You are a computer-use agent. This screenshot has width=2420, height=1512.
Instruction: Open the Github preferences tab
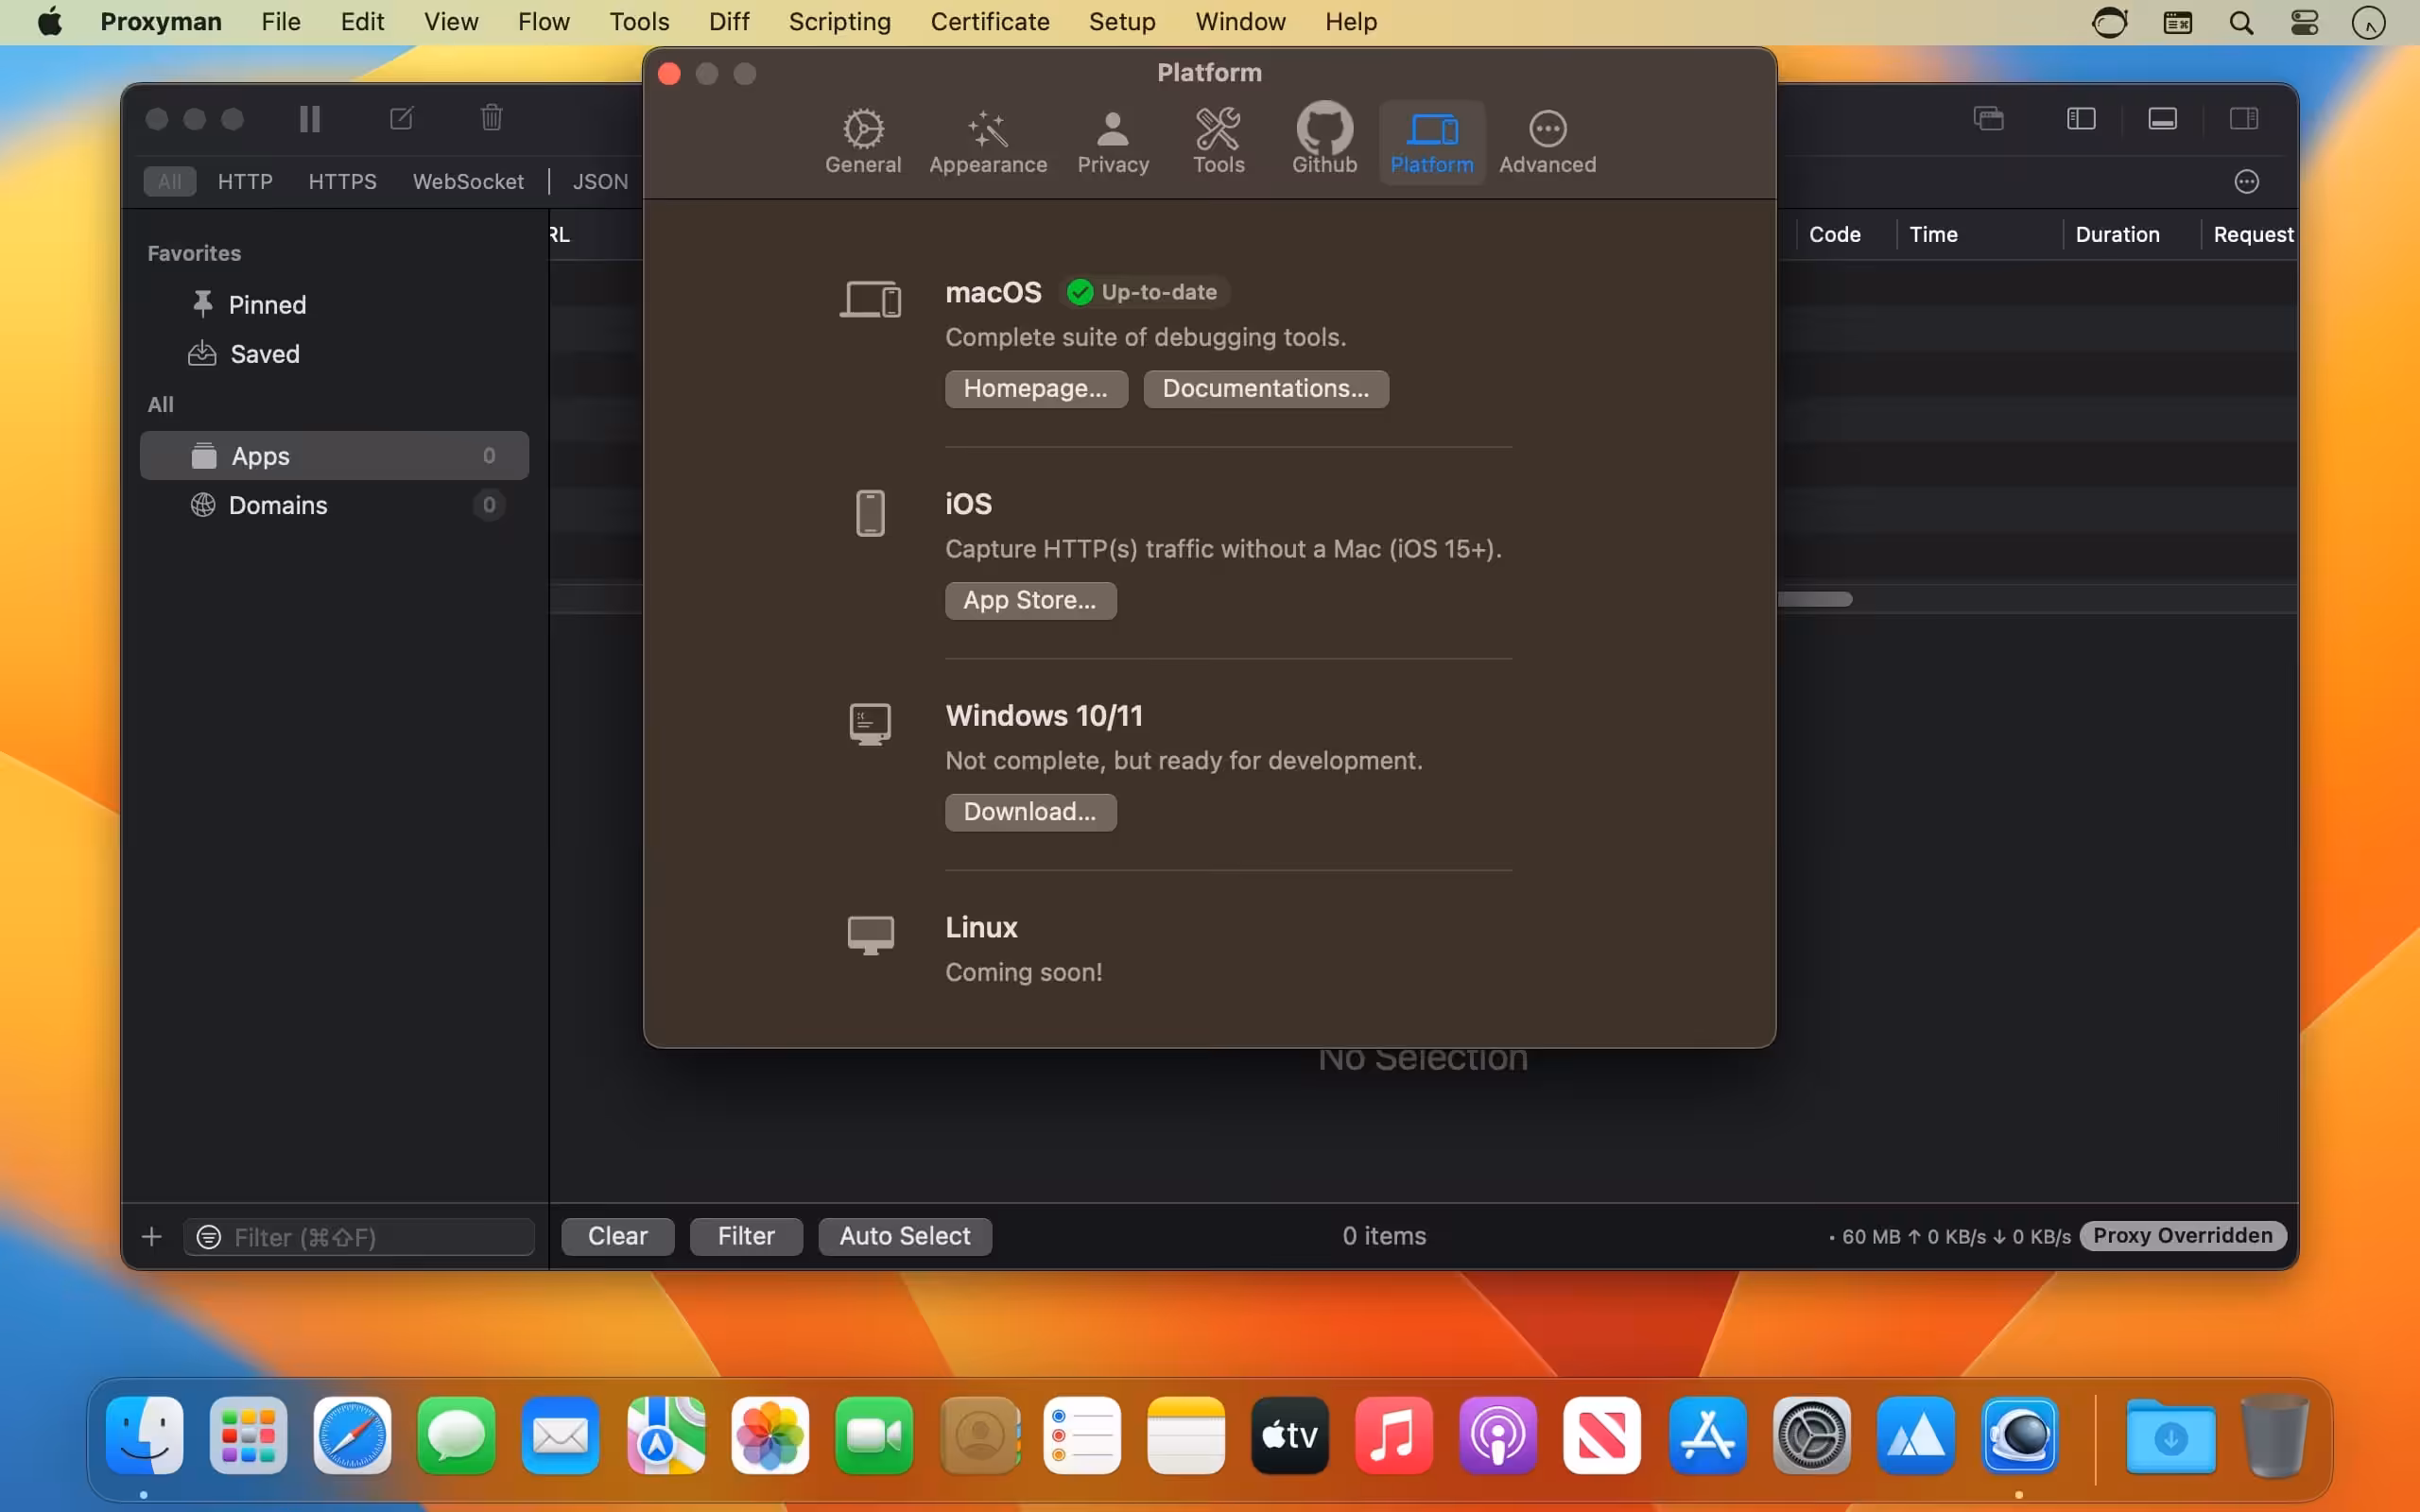pyautogui.click(x=1324, y=142)
